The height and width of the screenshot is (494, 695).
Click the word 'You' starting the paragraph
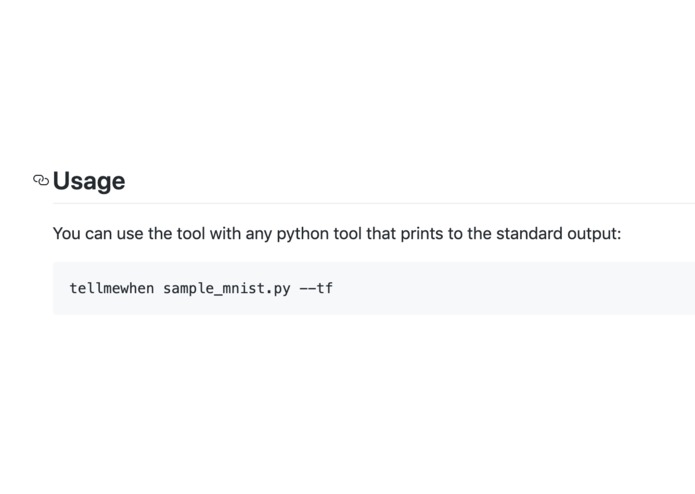67,234
